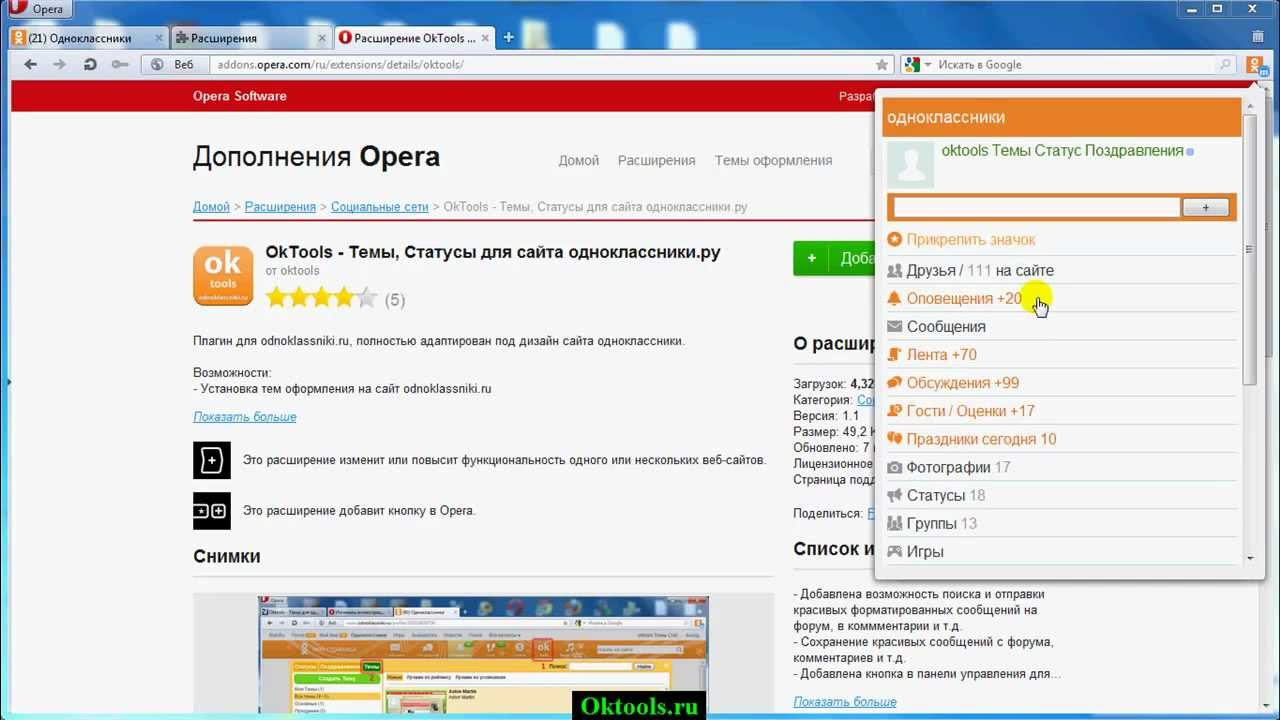Close the (21) Одноклассники tab
This screenshot has width=1280, height=720.
(158, 38)
